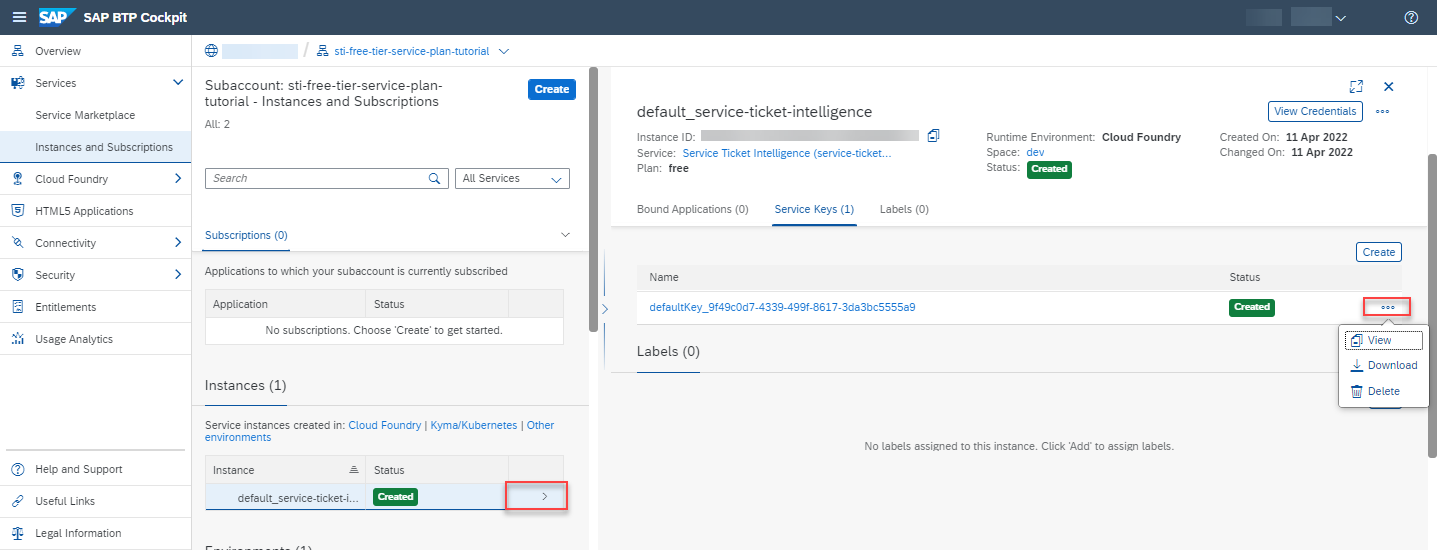
Task: Filter instances by Kyma/Kubernetes link
Action: [475, 426]
